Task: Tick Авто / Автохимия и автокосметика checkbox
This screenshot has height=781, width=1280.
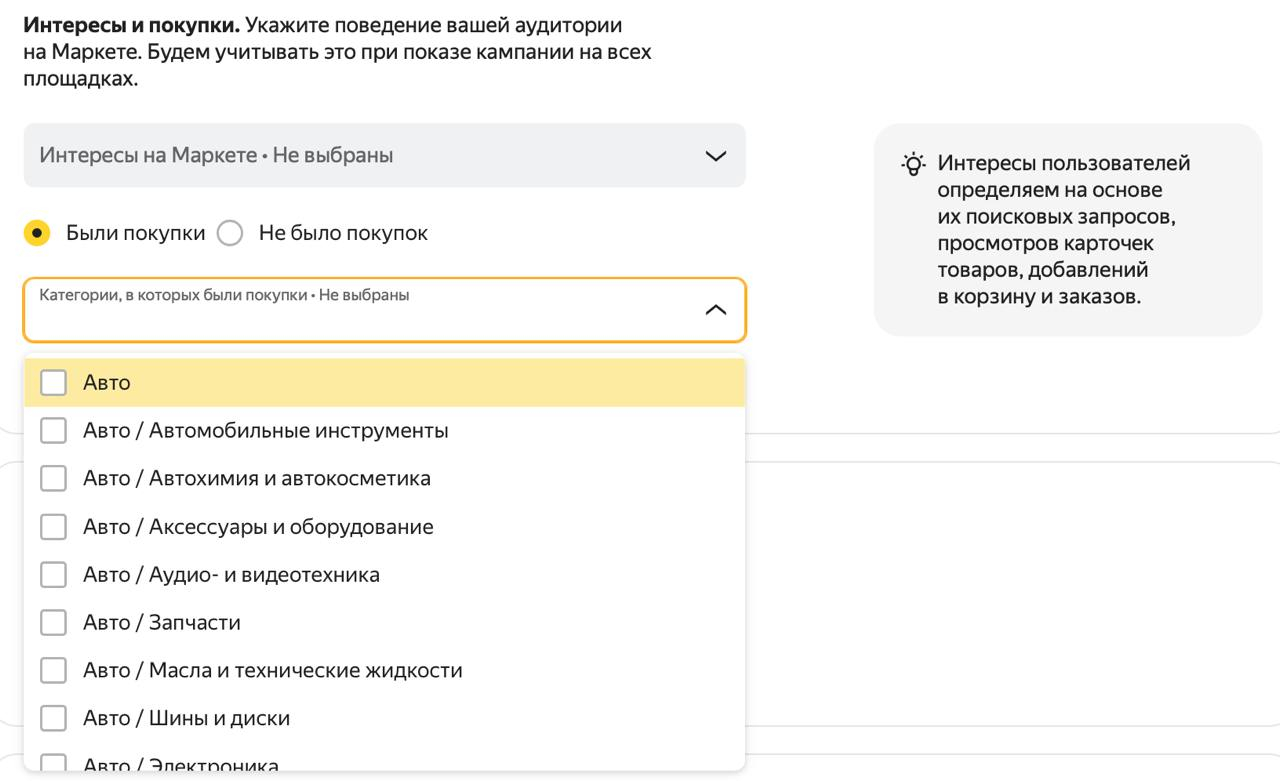Action: click(x=53, y=479)
